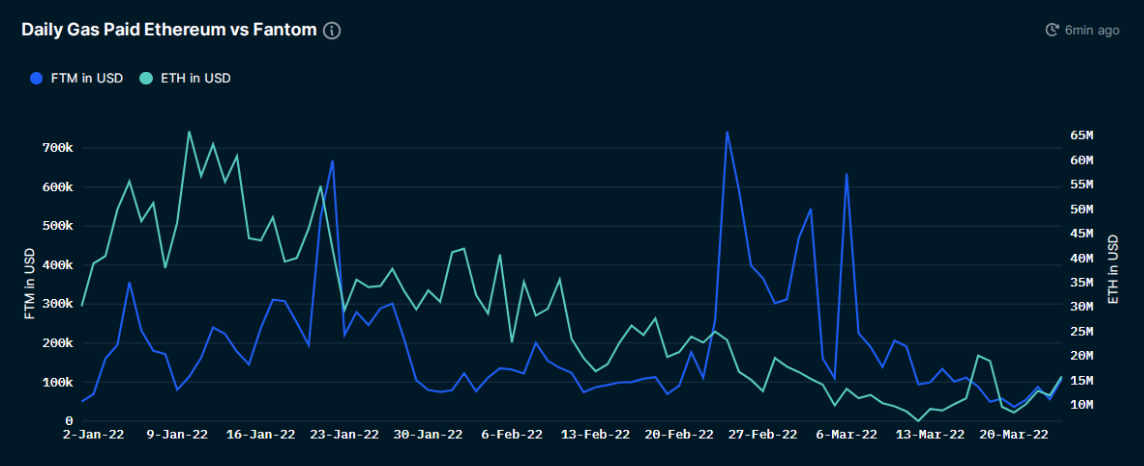1144x466 pixels.
Task: Click the teal ETH legend dot
Action: point(146,78)
